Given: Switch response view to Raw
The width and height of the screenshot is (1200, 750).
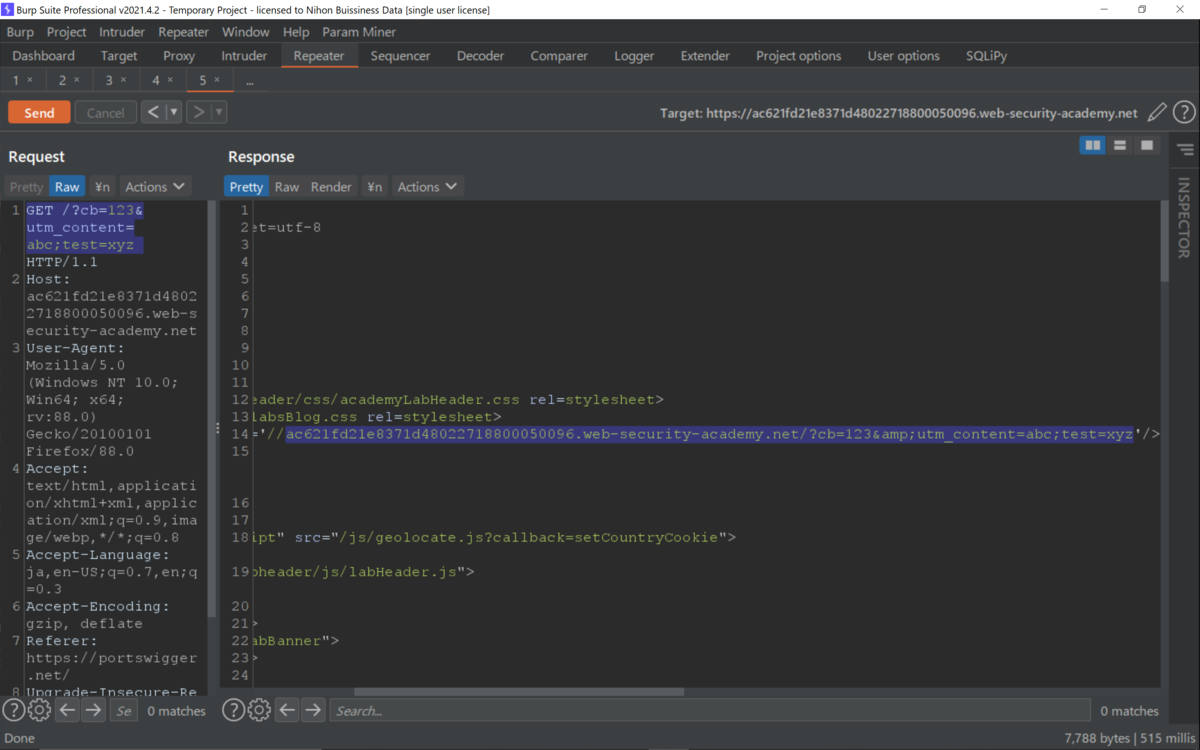Looking at the screenshot, I should tap(287, 187).
